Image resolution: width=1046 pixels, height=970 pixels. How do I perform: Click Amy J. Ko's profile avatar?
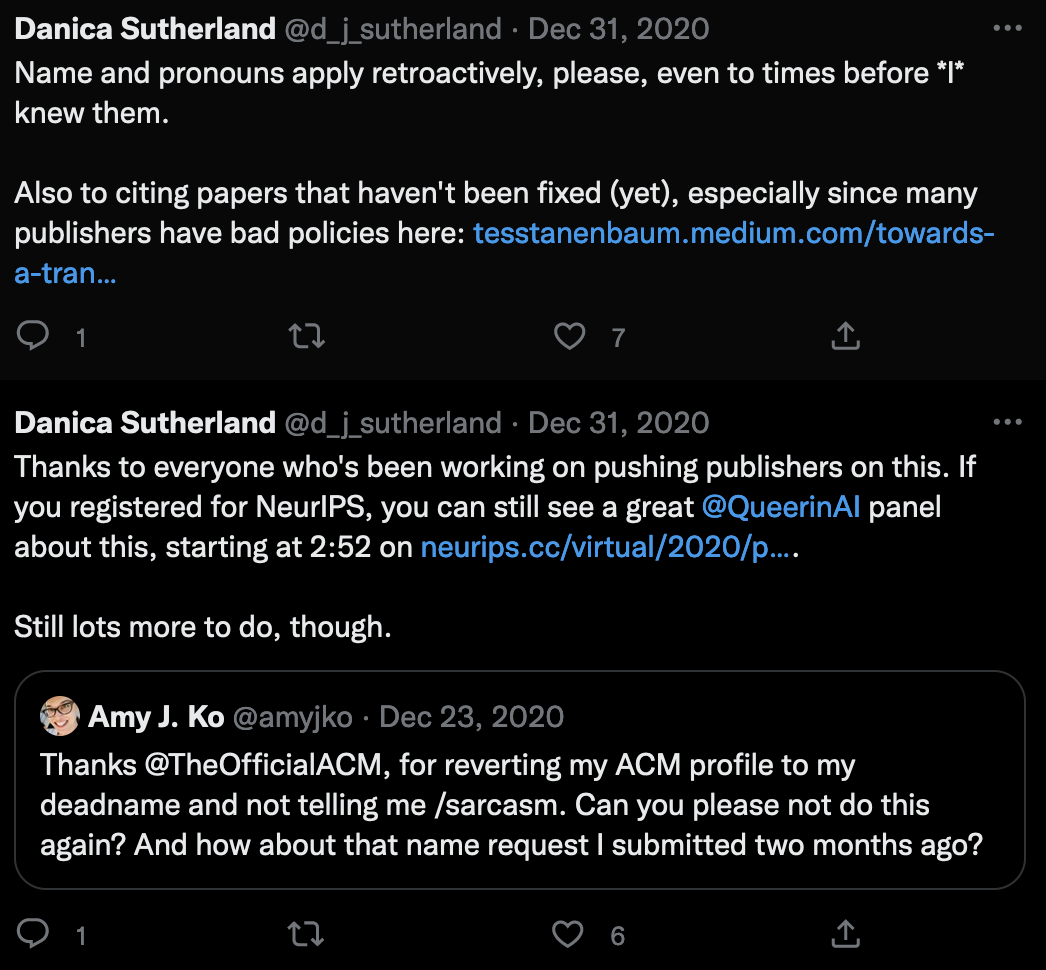point(60,716)
